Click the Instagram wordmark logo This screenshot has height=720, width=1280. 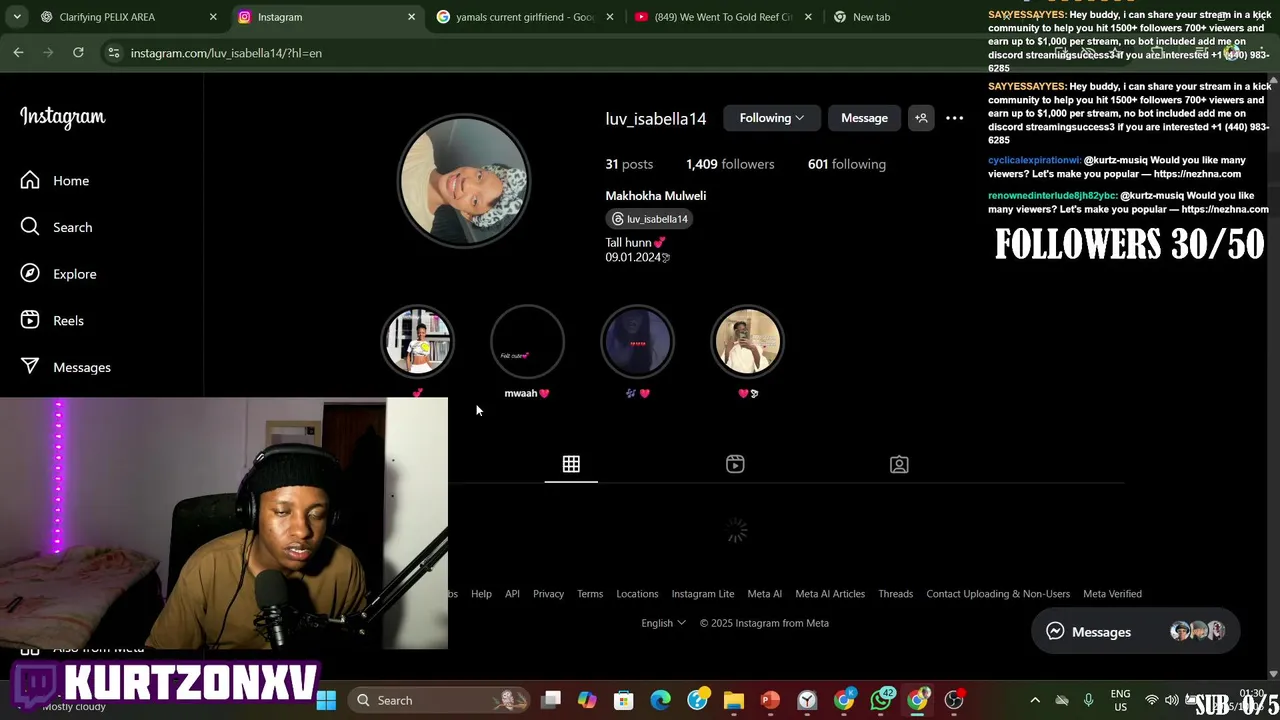click(62, 117)
